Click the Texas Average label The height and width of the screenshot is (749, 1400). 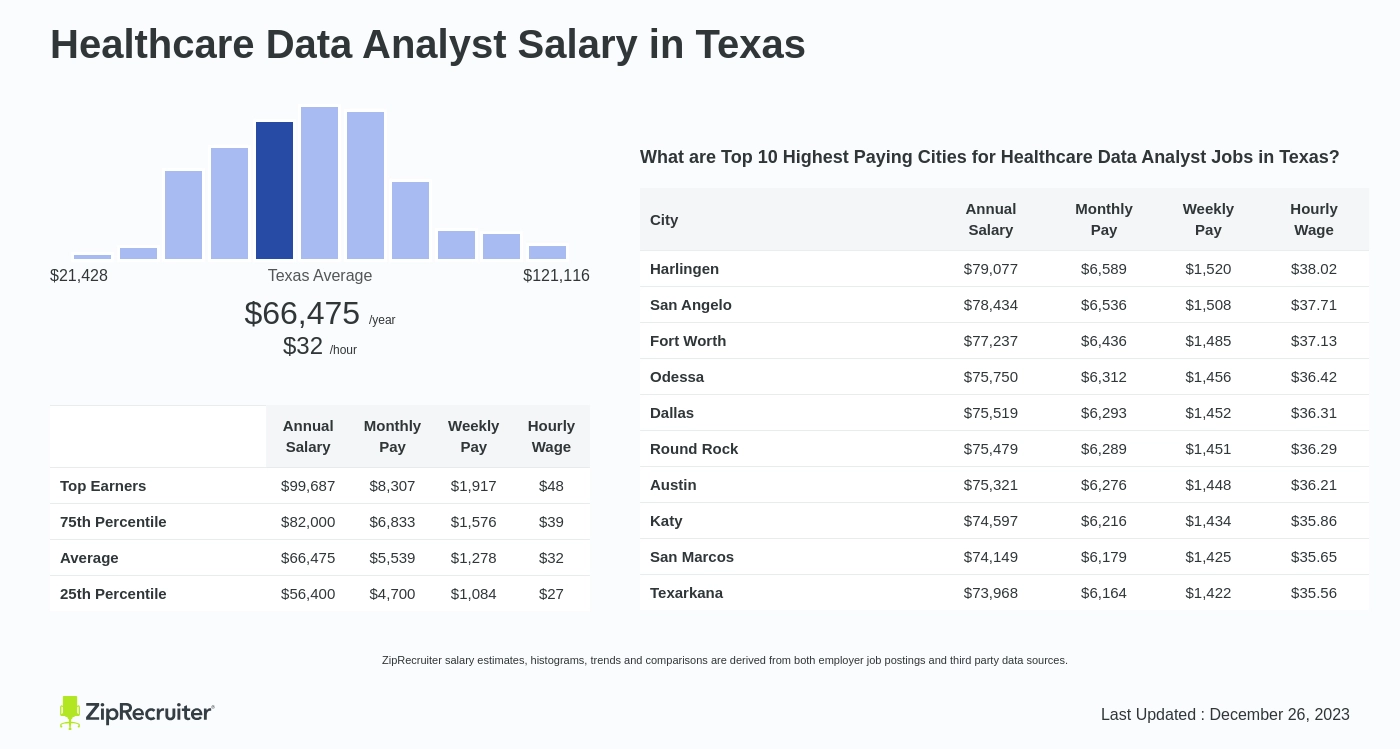[320, 275]
